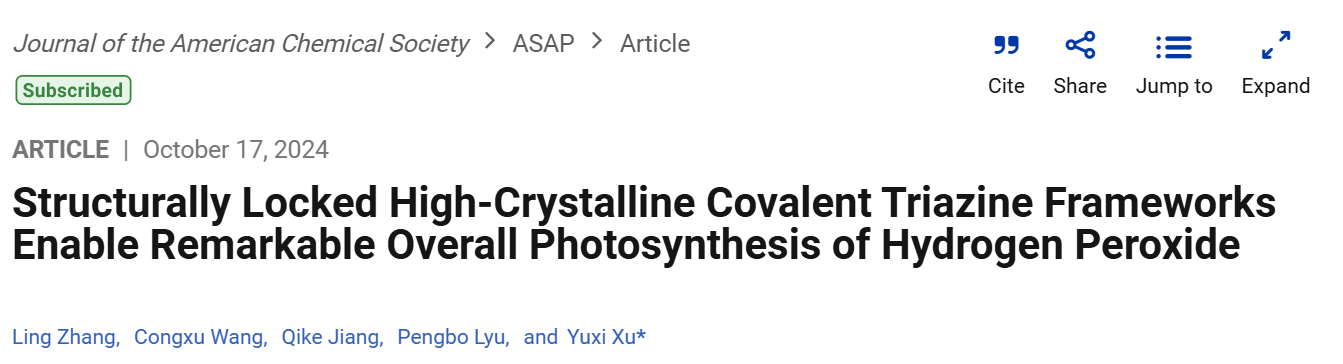This screenshot has height=364, width=1343.
Task: View author Pengbo Lyu's info
Action: (452, 337)
